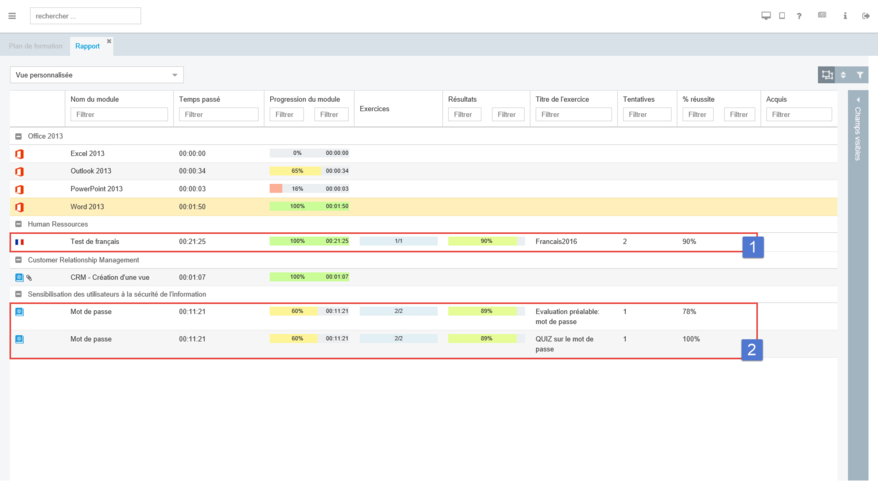Click the rechercher search field
This screenshot has height=490, width=878.
[x=85, y=16]
